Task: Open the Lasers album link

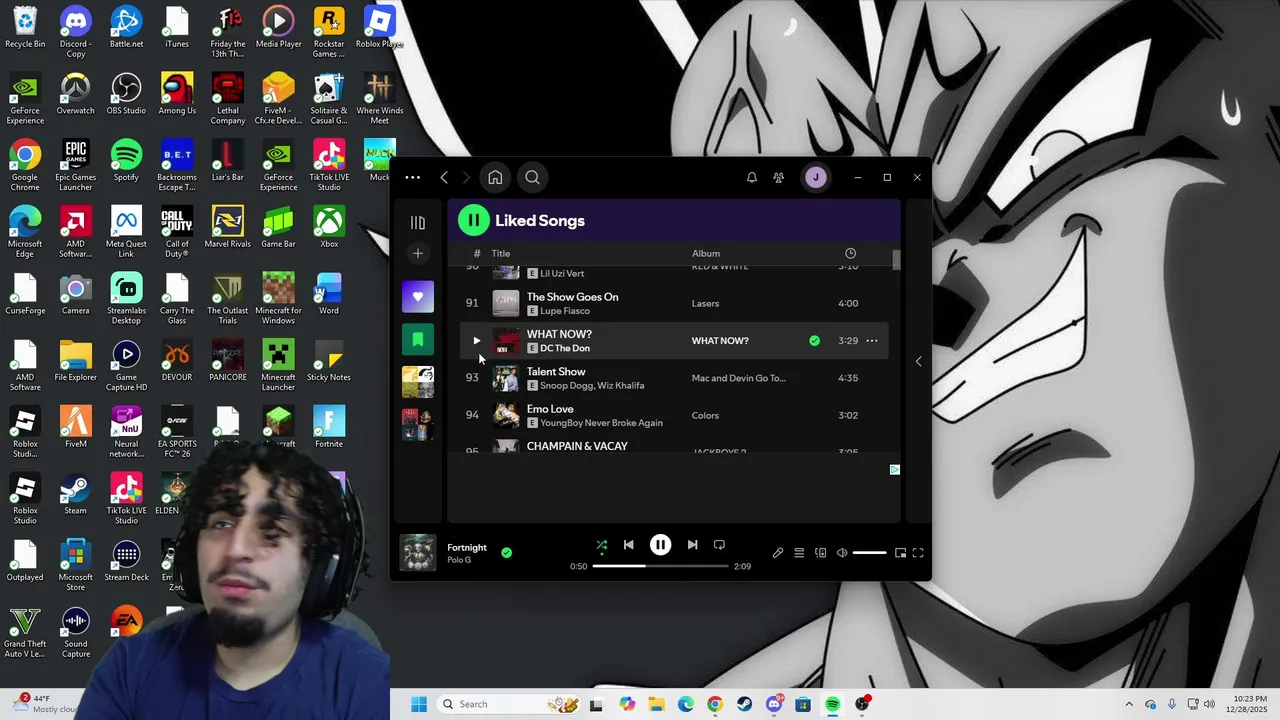Action: (x=705, y=304)
